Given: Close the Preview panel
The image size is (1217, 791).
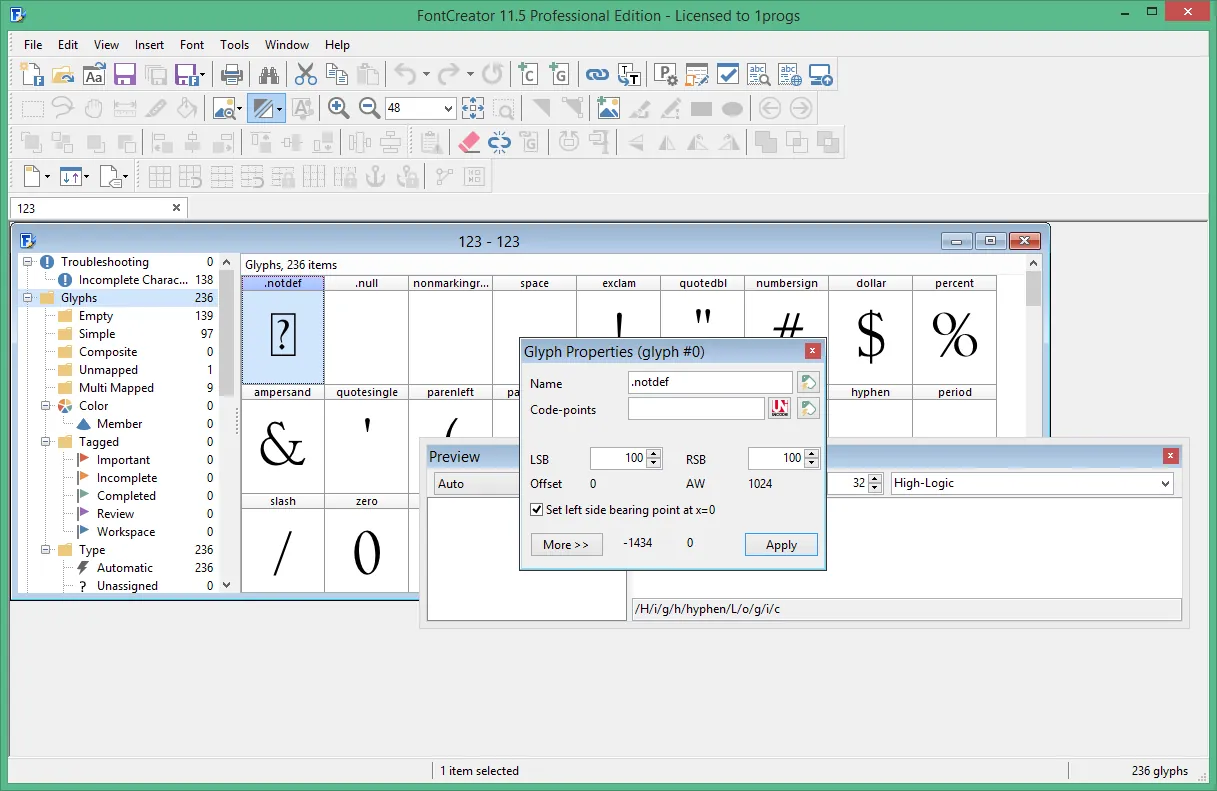Looking at the screenshot, I should tap(1170, 456).
